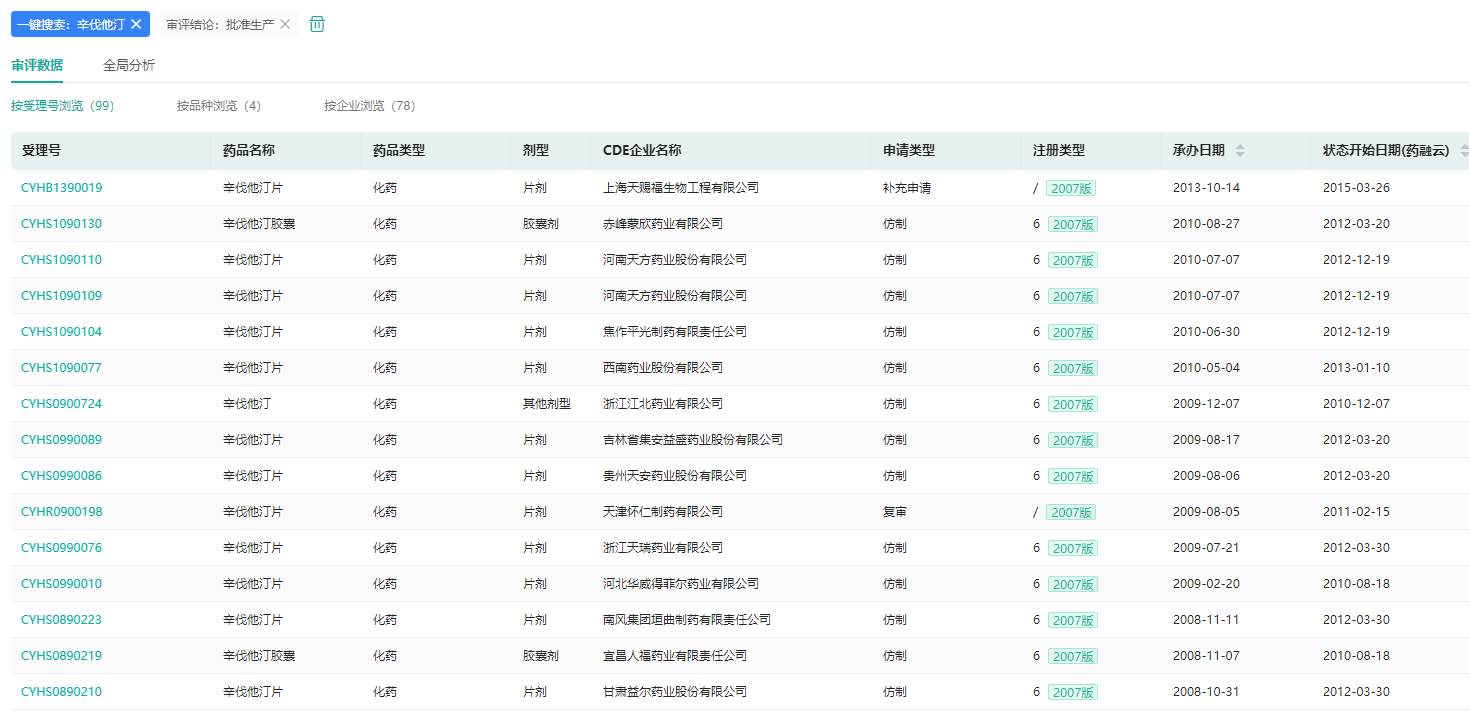Remove the 辛伐他汀 search filter tag
Viewport: 1469px width, 716px height.
pyautogui.click(x=136, y=24)
